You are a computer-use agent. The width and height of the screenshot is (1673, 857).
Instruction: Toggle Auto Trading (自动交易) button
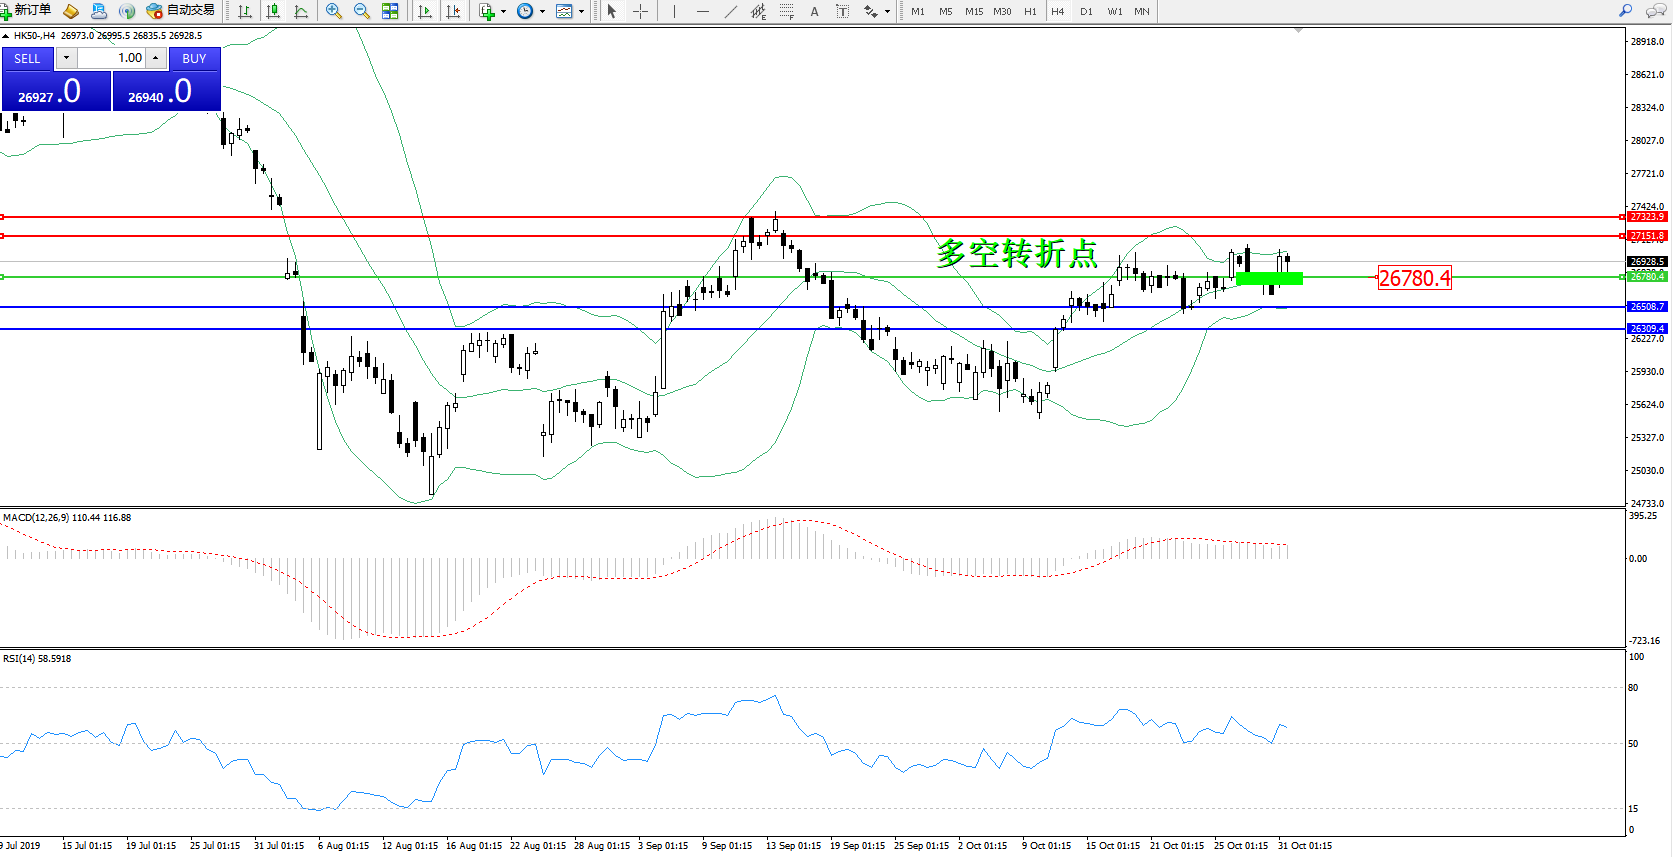[181, 10]
